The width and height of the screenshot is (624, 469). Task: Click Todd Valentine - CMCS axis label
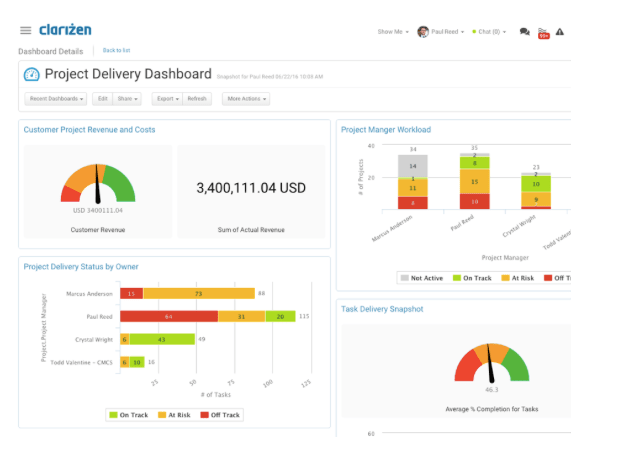82,362
